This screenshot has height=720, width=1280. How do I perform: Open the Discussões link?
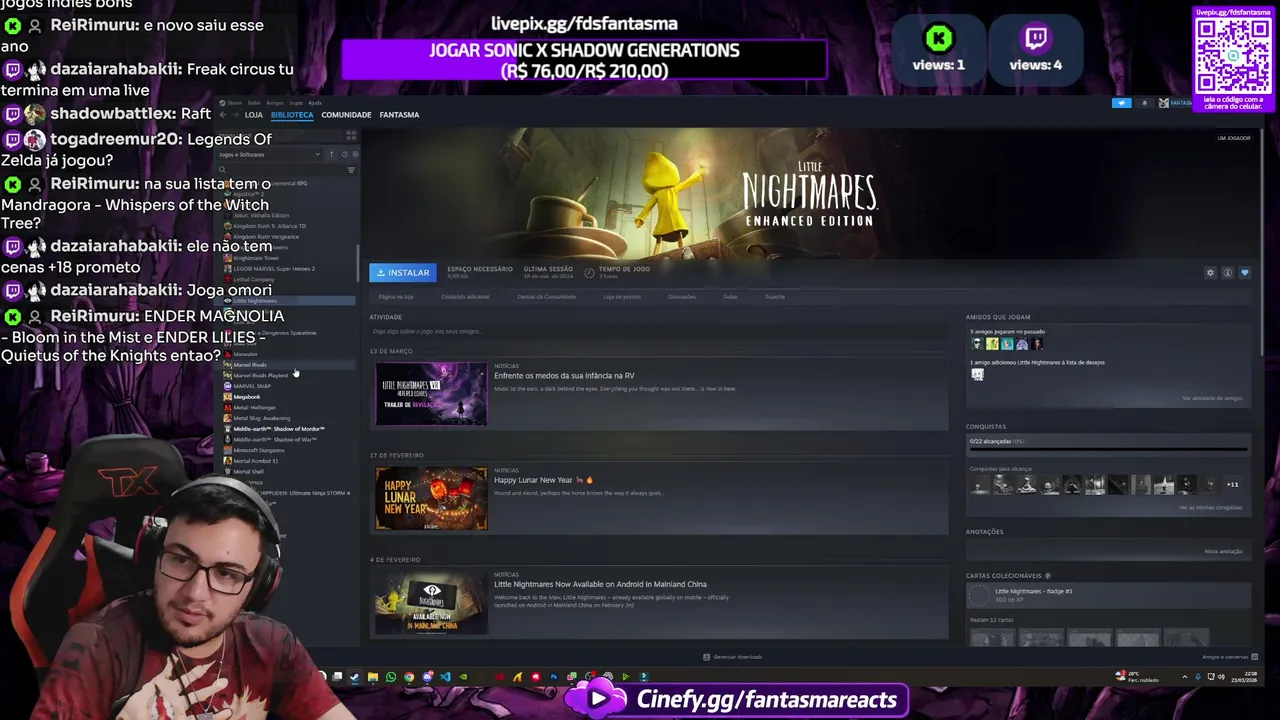click(682, 297)
